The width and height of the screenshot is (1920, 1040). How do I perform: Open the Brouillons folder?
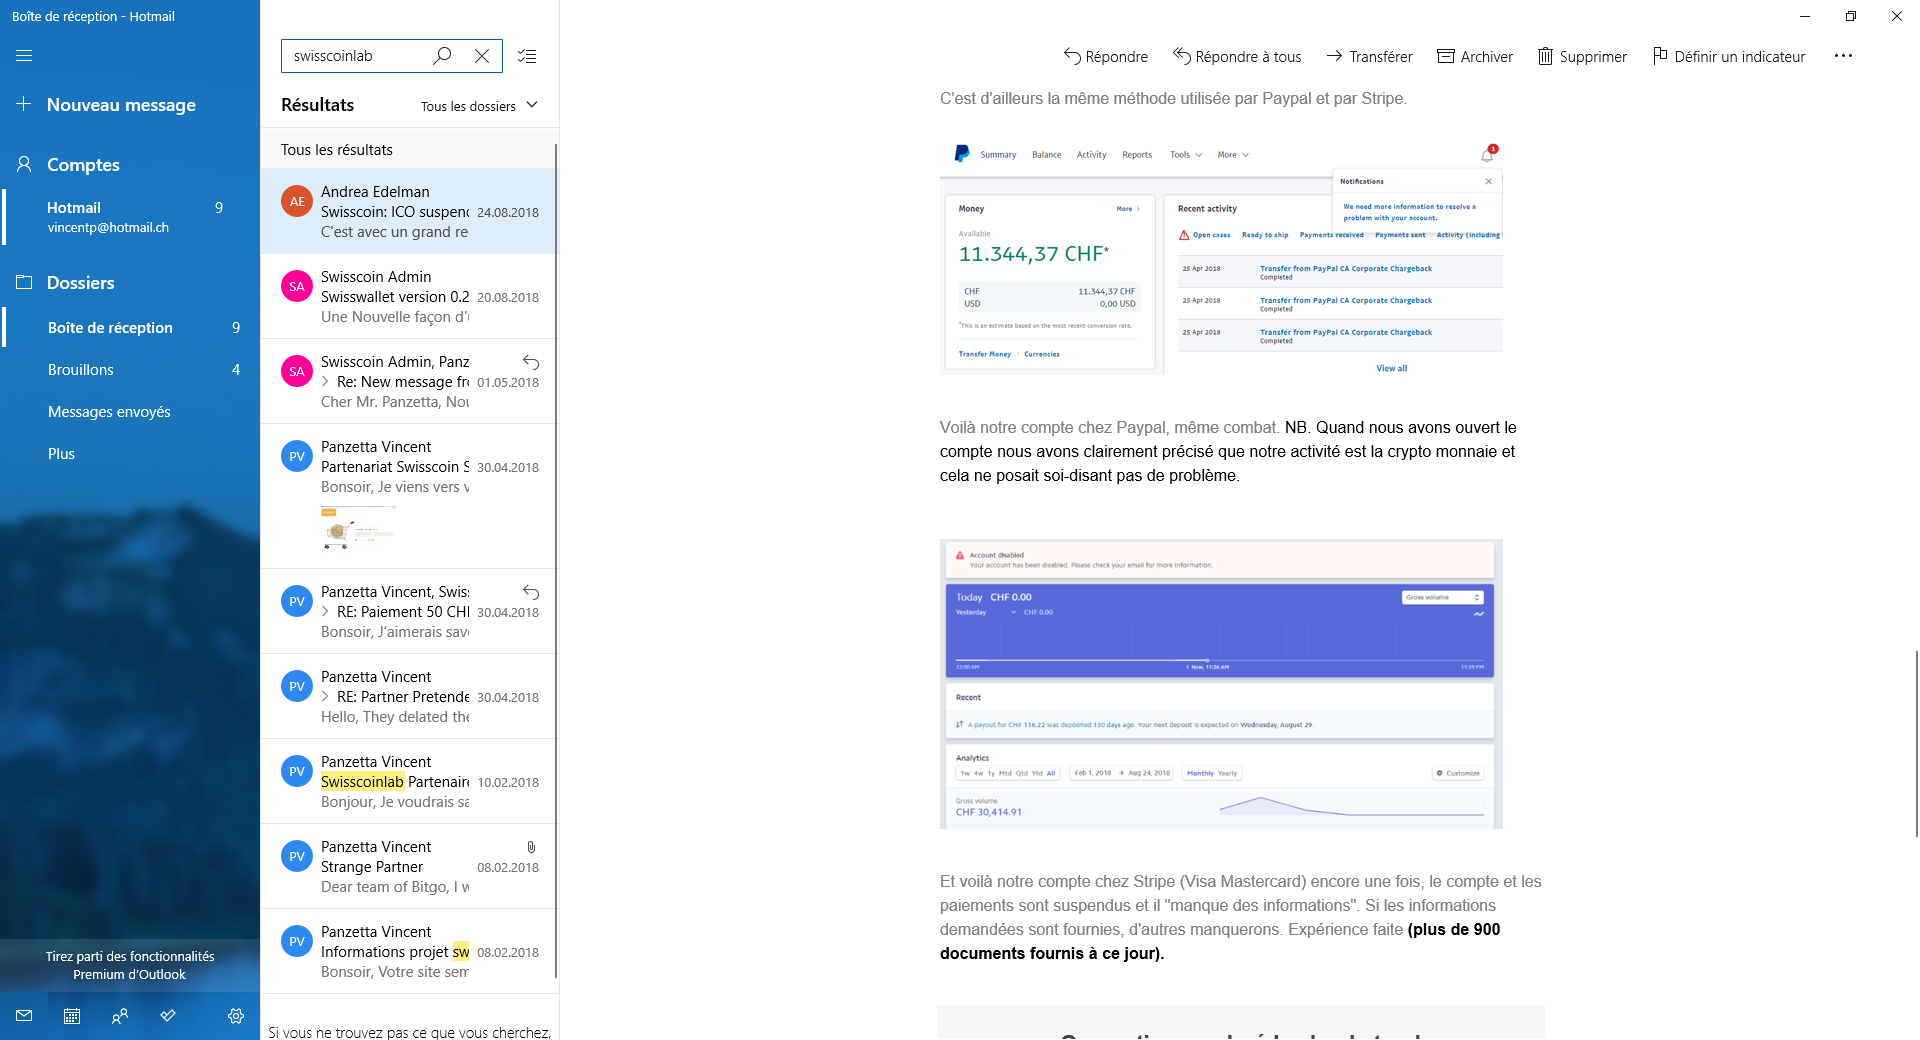point(81,370)
